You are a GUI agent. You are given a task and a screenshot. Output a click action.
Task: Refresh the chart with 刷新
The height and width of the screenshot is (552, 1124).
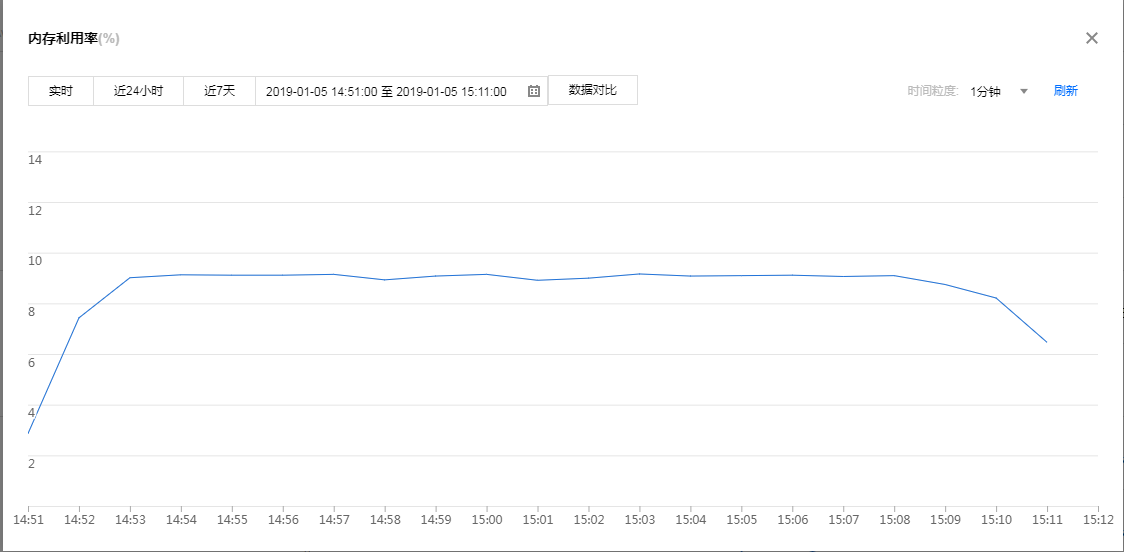click(x=1065, y=91)
